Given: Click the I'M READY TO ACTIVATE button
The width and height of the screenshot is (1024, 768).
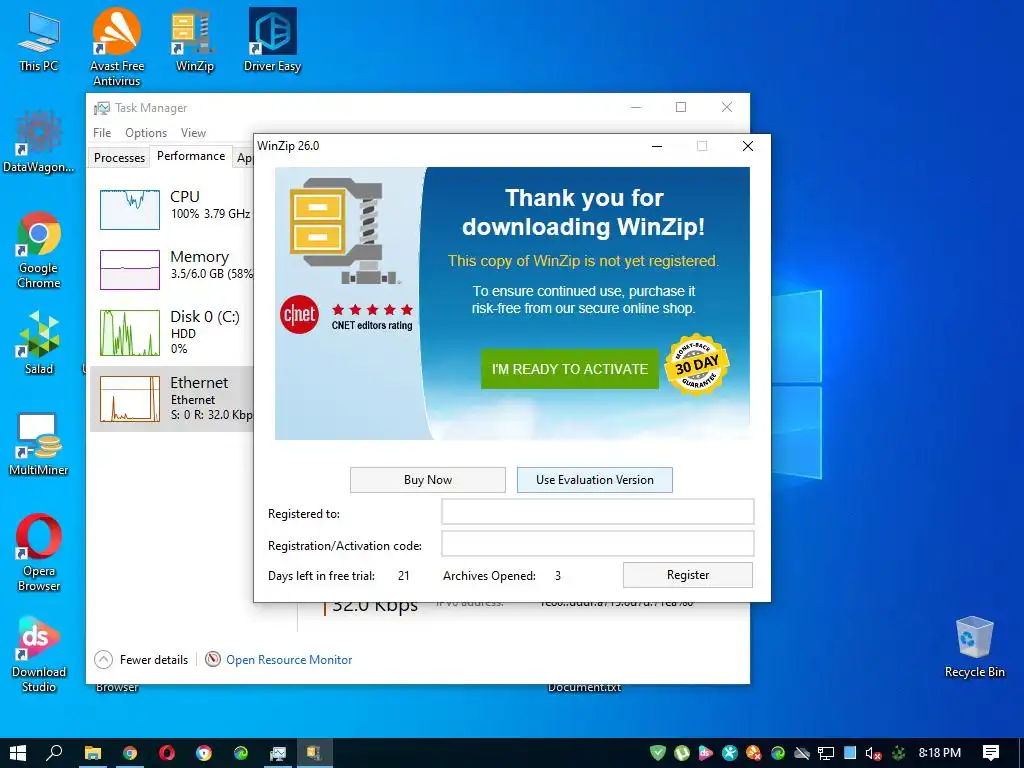Looking at the screenshot, I should click(569, 369).
